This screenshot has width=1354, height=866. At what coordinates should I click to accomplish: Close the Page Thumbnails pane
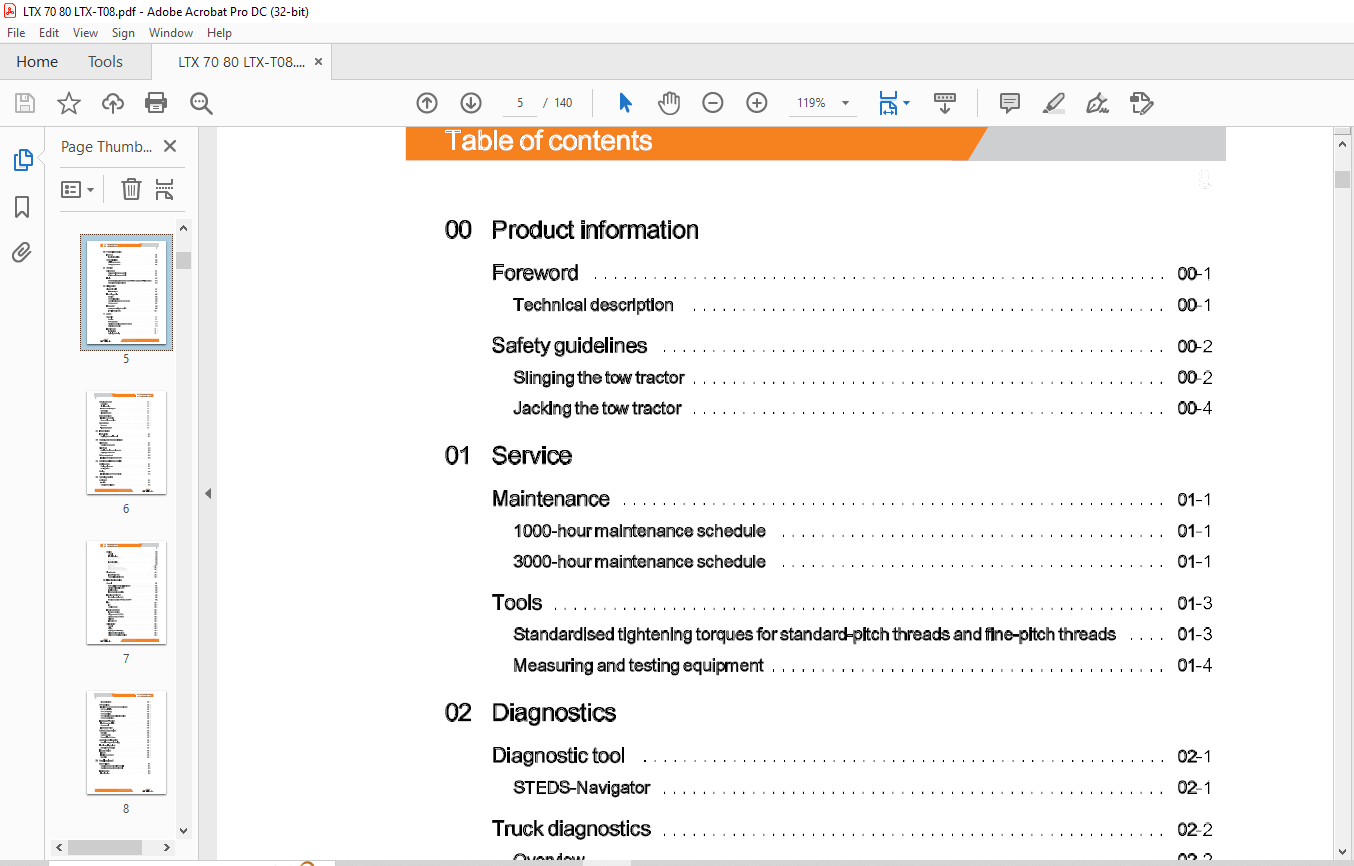[x=170, y=146]
